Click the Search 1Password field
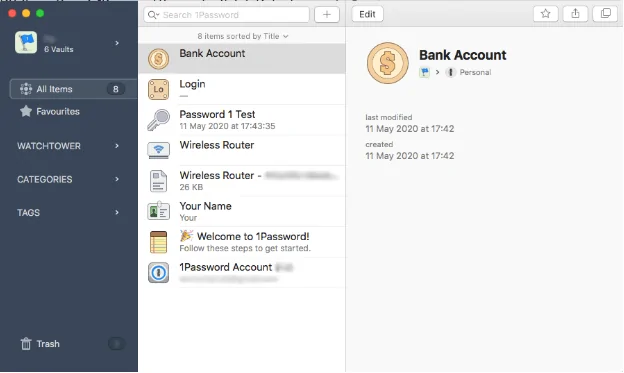 tap(226, 15)
